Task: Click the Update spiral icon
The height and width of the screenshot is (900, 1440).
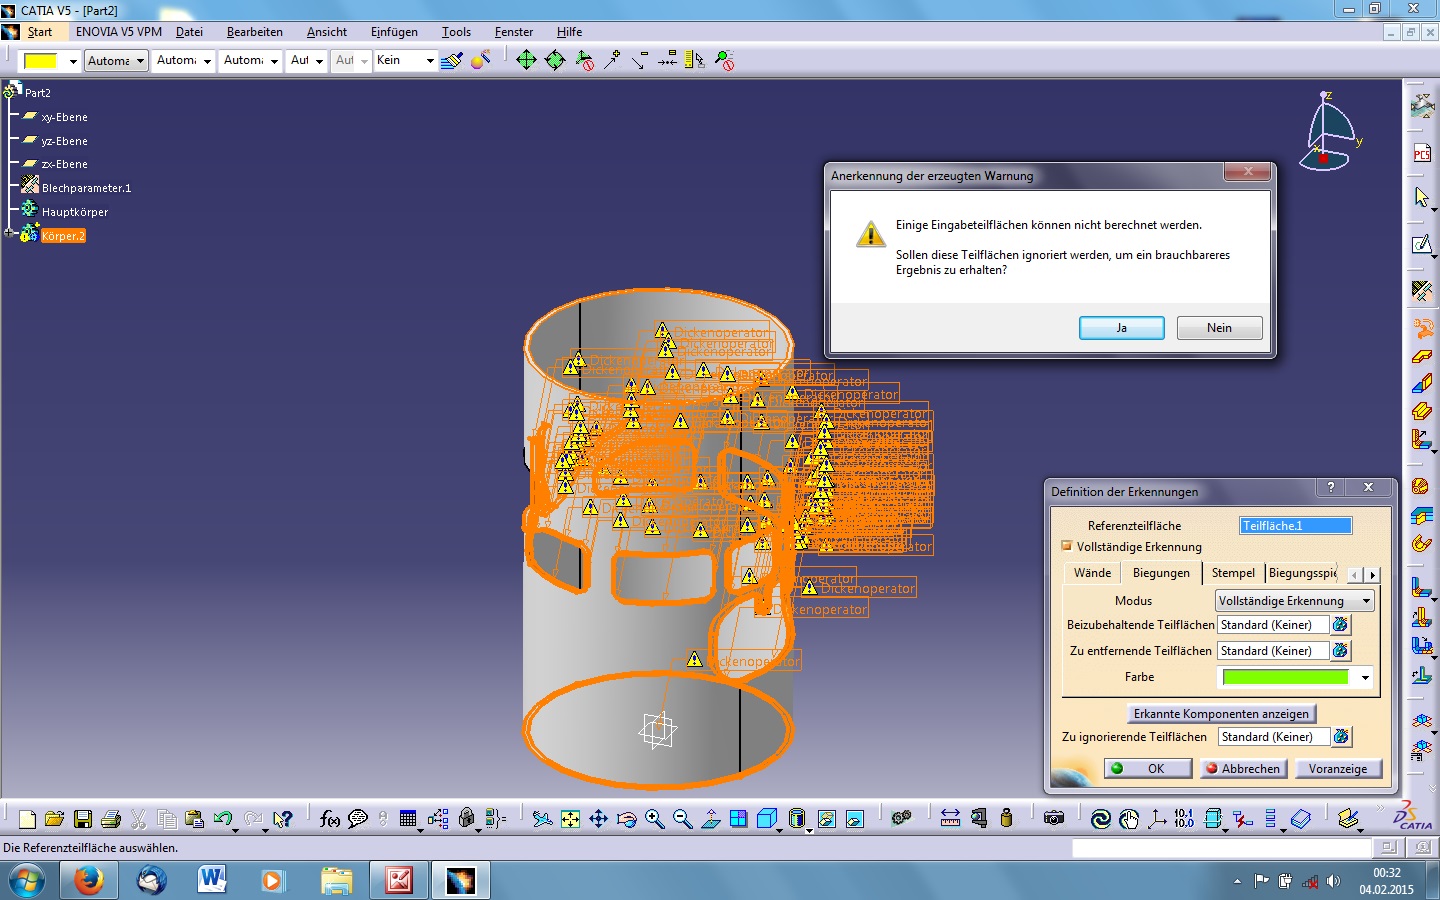Action: [x=1101, y=819]
